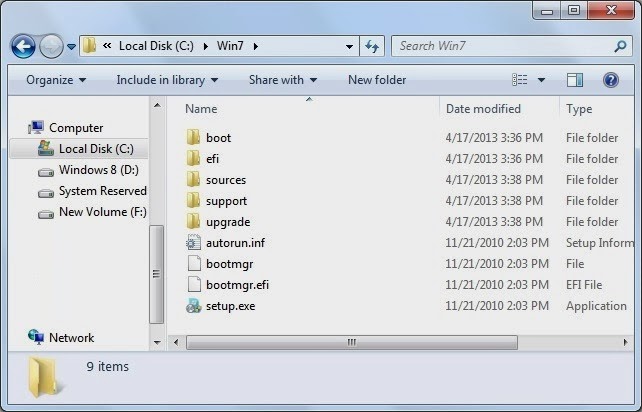Viewport: 642px width, 412px height.
Task: Change your view using the view icon
Action: (x=520, y=80)
